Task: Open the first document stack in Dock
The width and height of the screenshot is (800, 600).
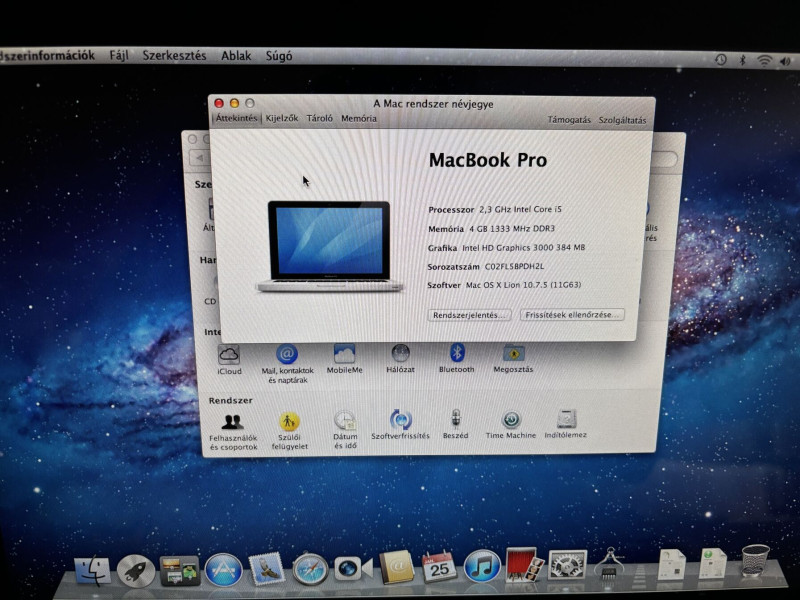Action: pyautogui.click(x=671, y=563)
